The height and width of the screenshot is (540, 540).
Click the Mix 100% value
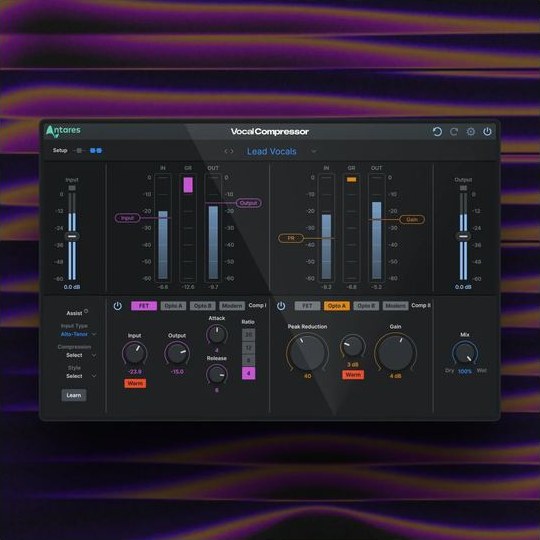click(465, 372)
